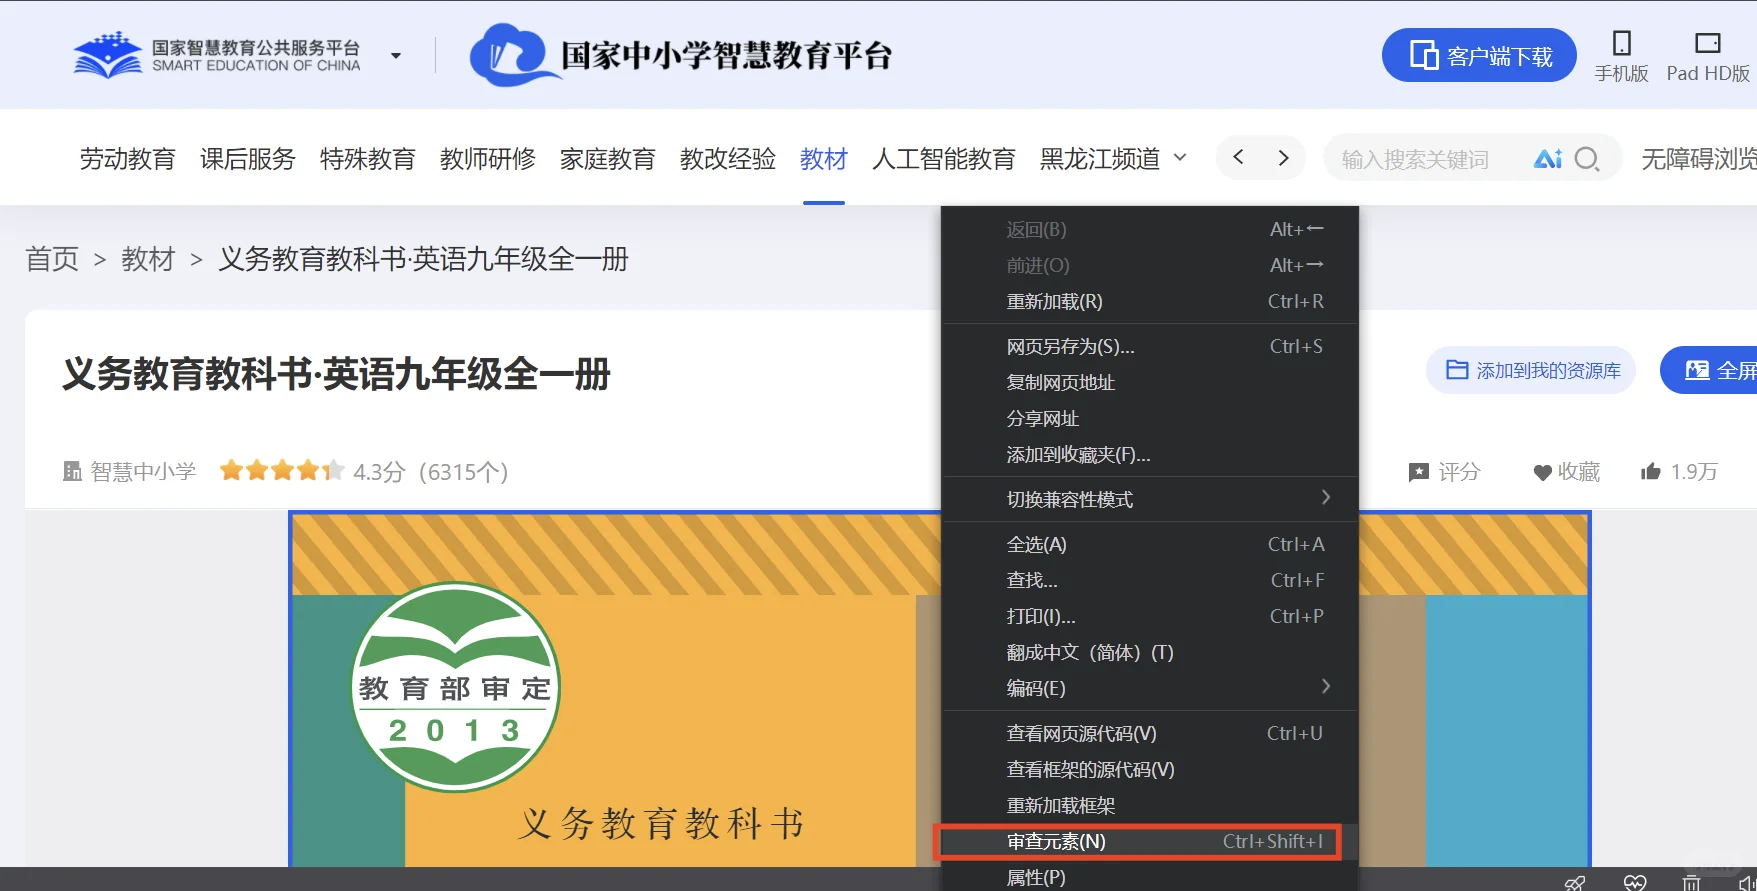Click breadcrumb 义务教育教科书·英语九年级全一册
This screenshot has height=891, width=1757.
(x=424, y=259)
